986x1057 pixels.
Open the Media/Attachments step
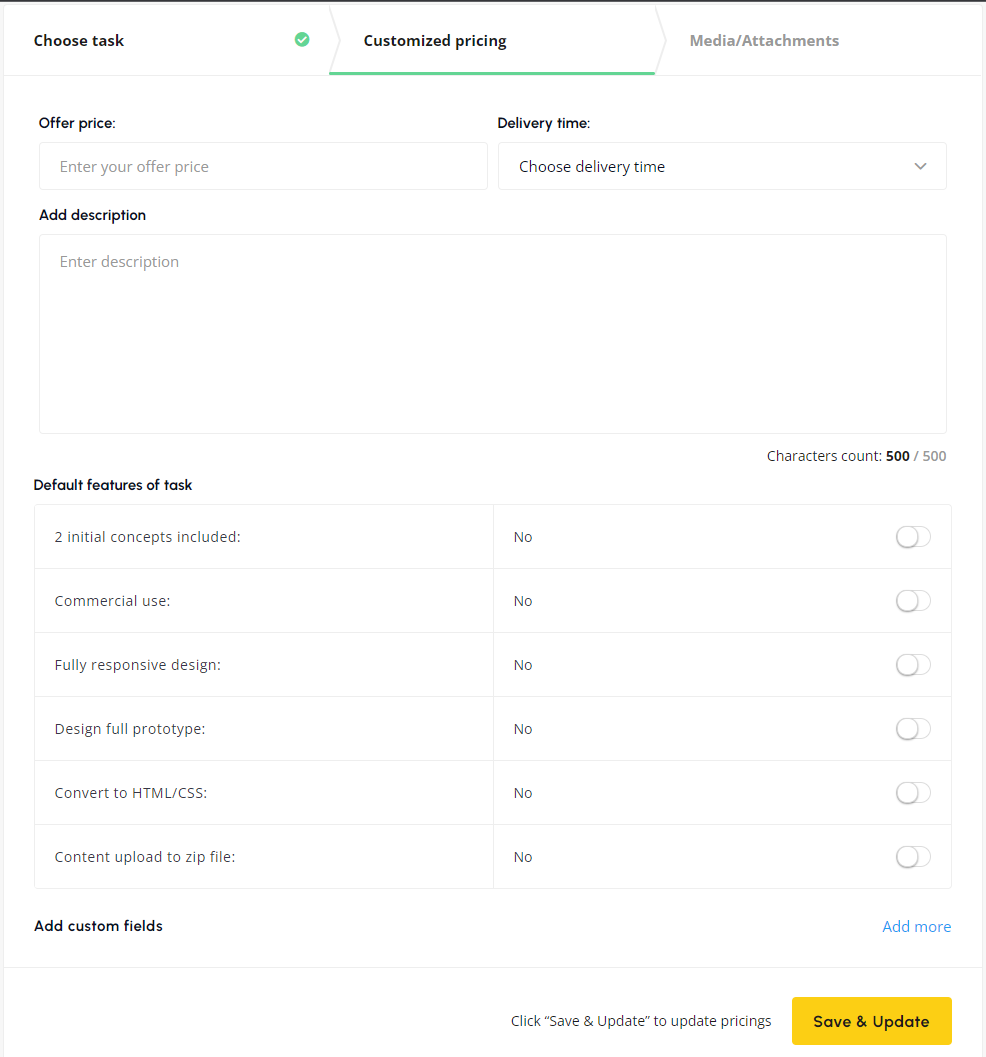(x=764, y=41)
